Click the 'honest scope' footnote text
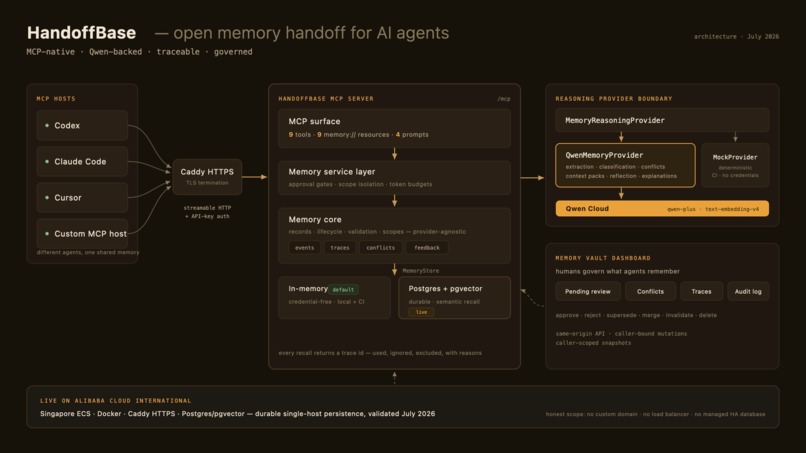Viewport: 806px width, 453px height. [x=655, y=414]
